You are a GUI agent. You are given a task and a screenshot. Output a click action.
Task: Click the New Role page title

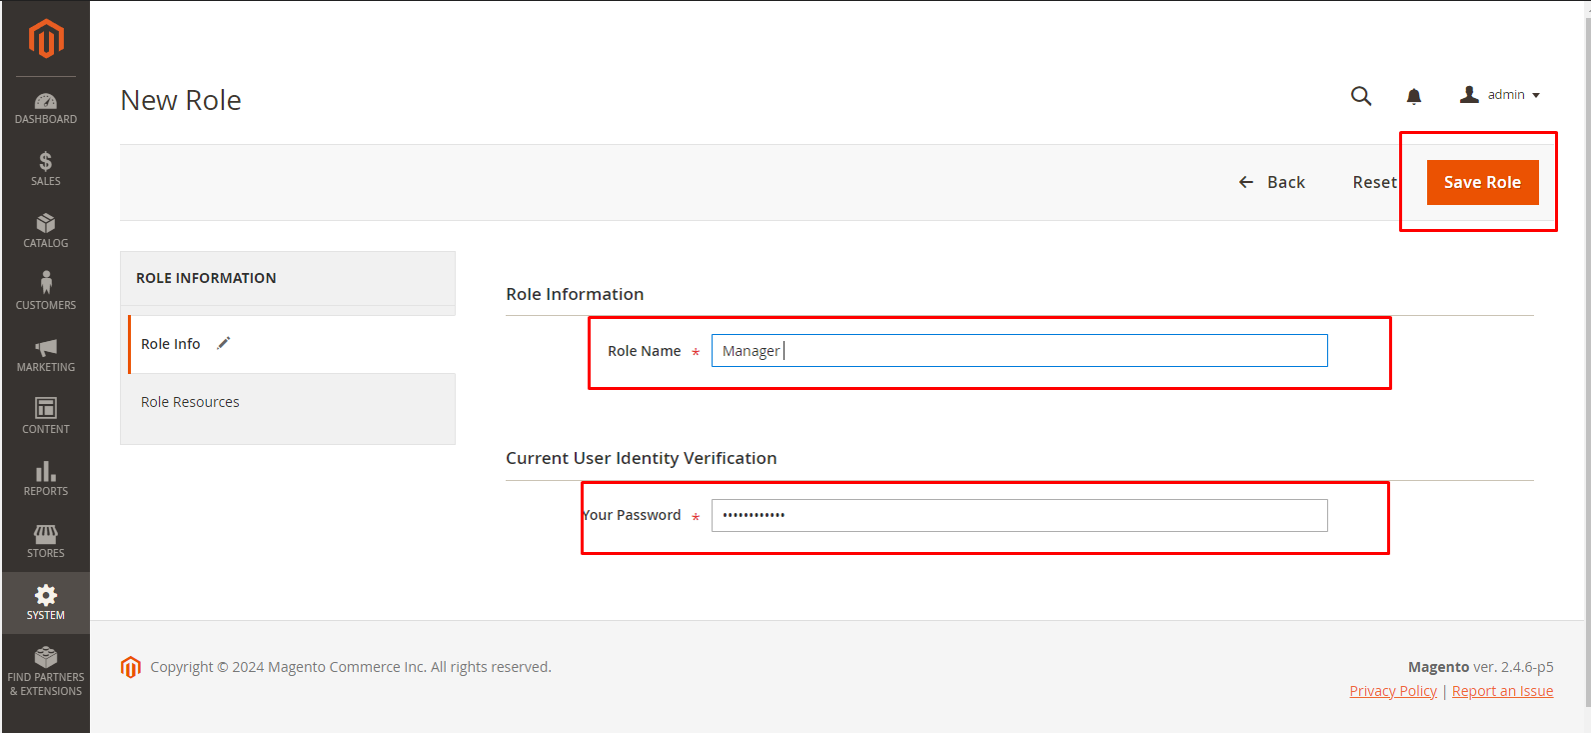coord(181,100)
